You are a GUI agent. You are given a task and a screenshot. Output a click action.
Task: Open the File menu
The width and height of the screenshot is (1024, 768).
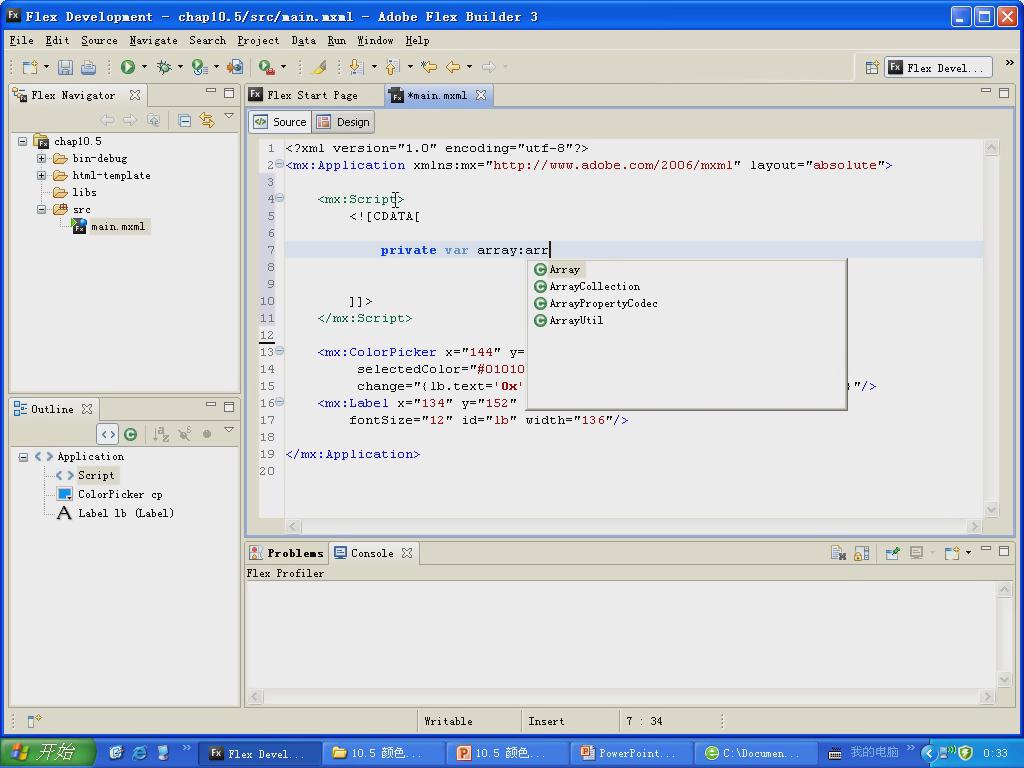click(x=22, y=40)
